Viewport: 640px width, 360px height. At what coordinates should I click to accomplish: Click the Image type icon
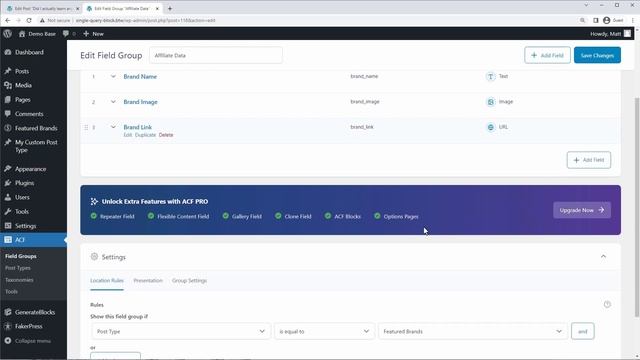tap(491, 102)
